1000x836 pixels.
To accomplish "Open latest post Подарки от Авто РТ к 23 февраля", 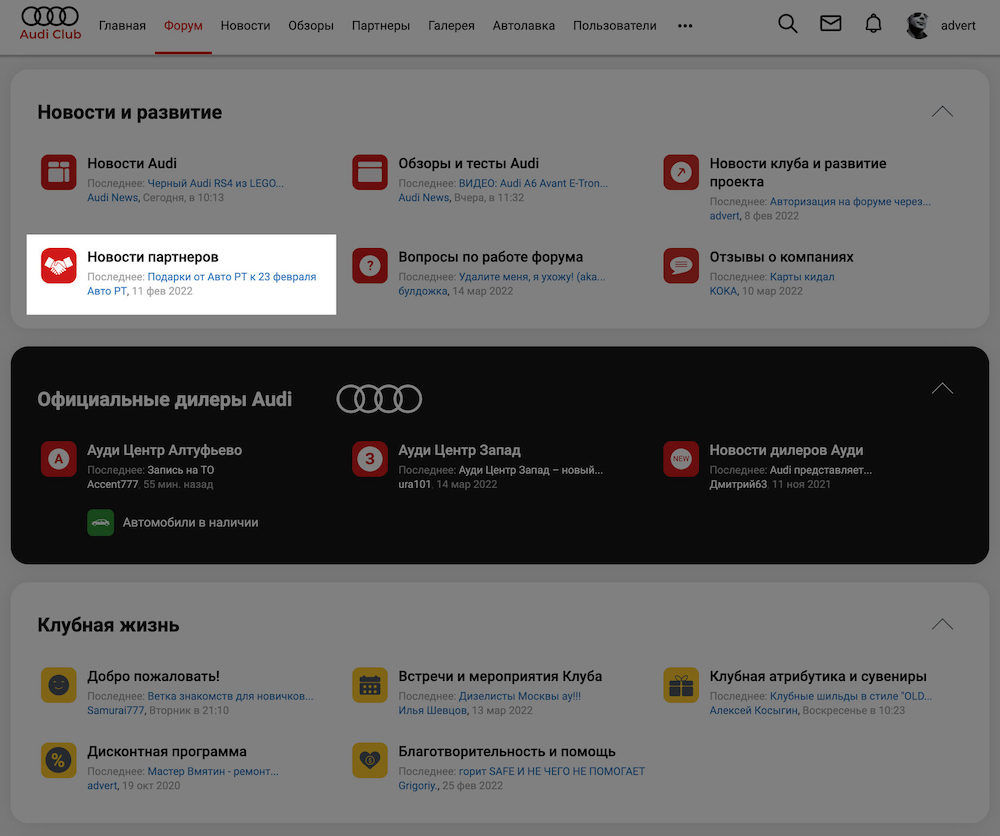I will coord(232,277).
